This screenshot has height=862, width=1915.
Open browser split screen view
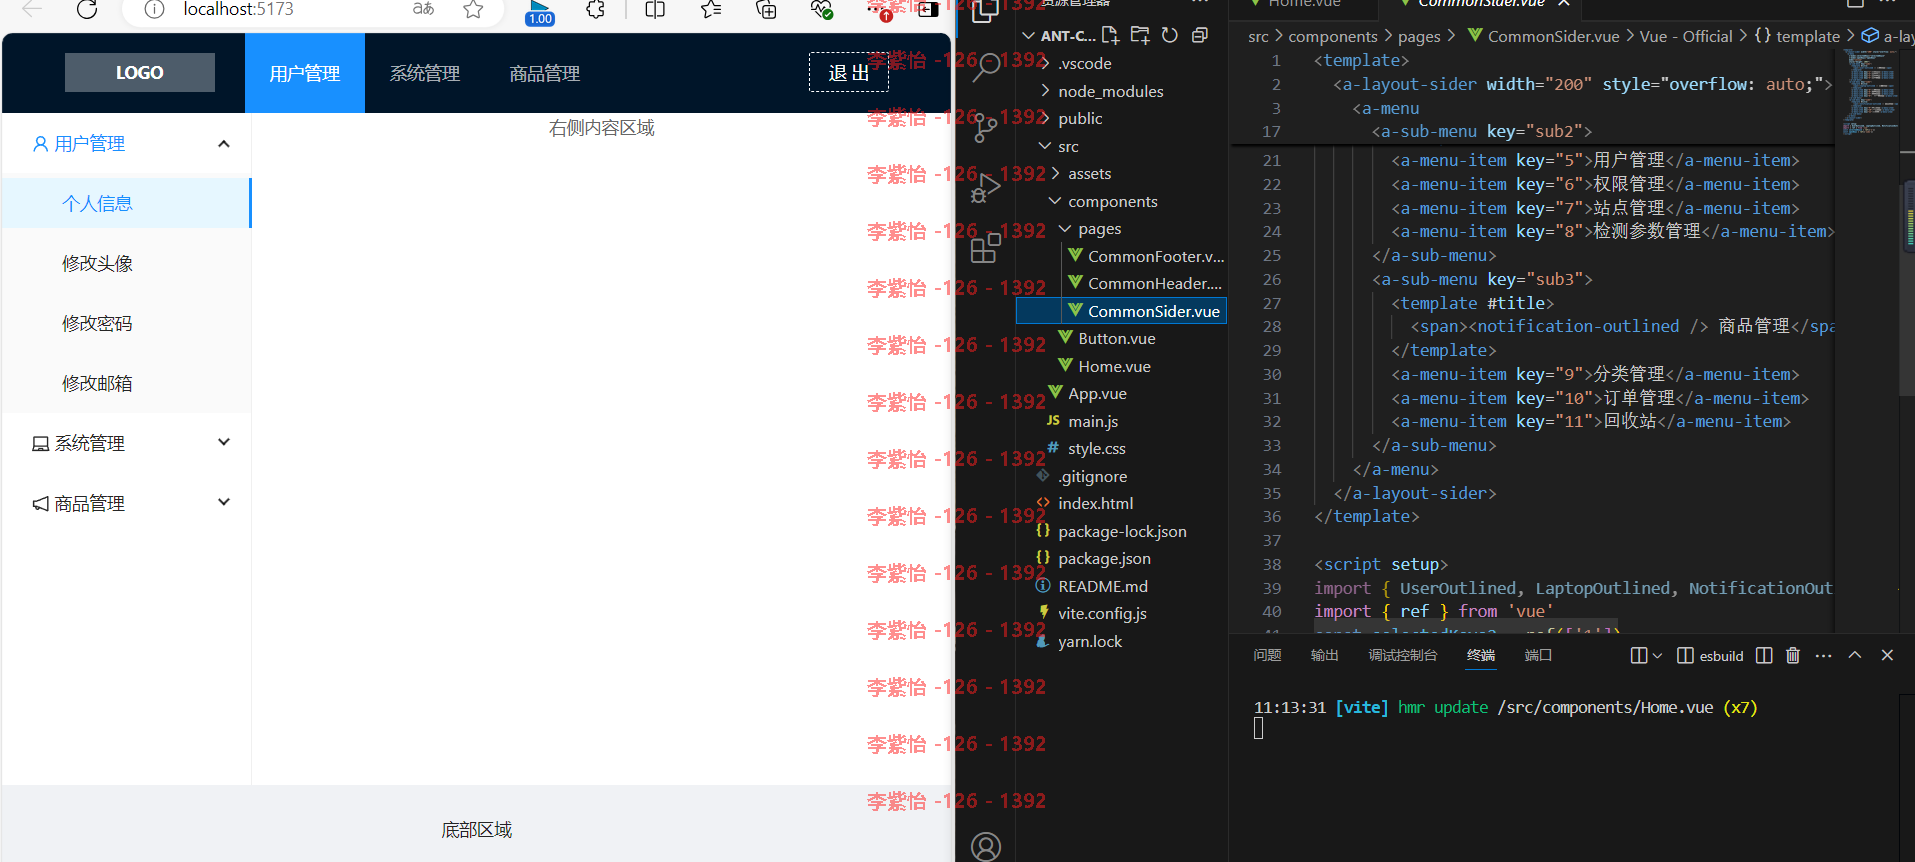point(655,10)
